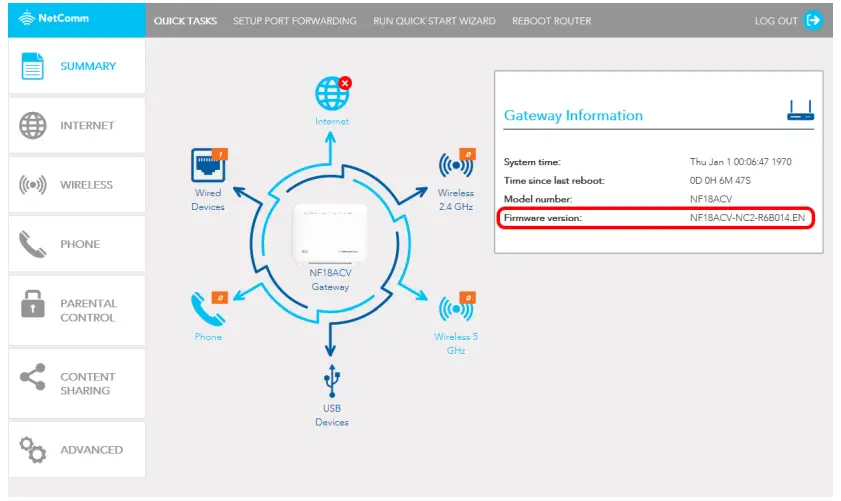Click the Log Out arrow icon
This screenshot has width=841, height=501.
813,20
